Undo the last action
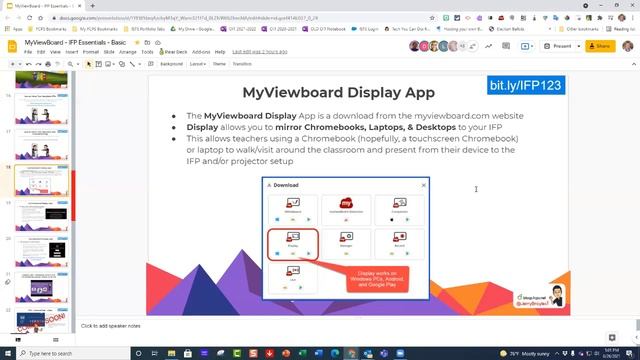 [x=29, y=64]
